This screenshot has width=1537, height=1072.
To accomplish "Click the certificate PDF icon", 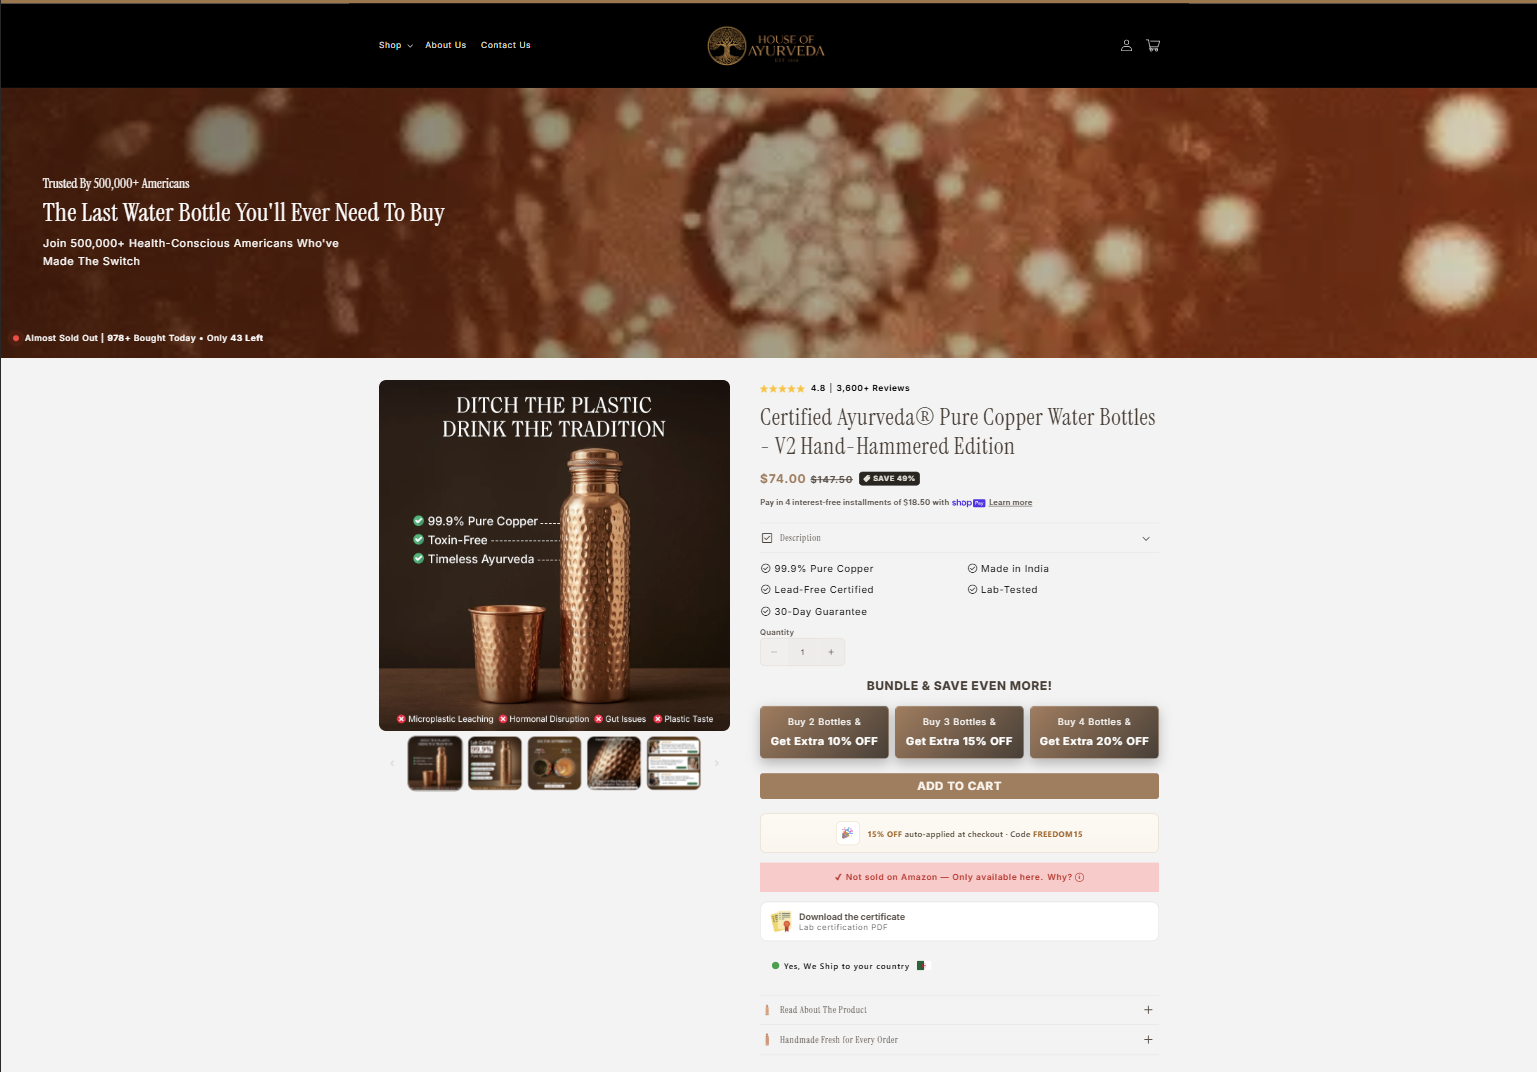I will [781, 921].
